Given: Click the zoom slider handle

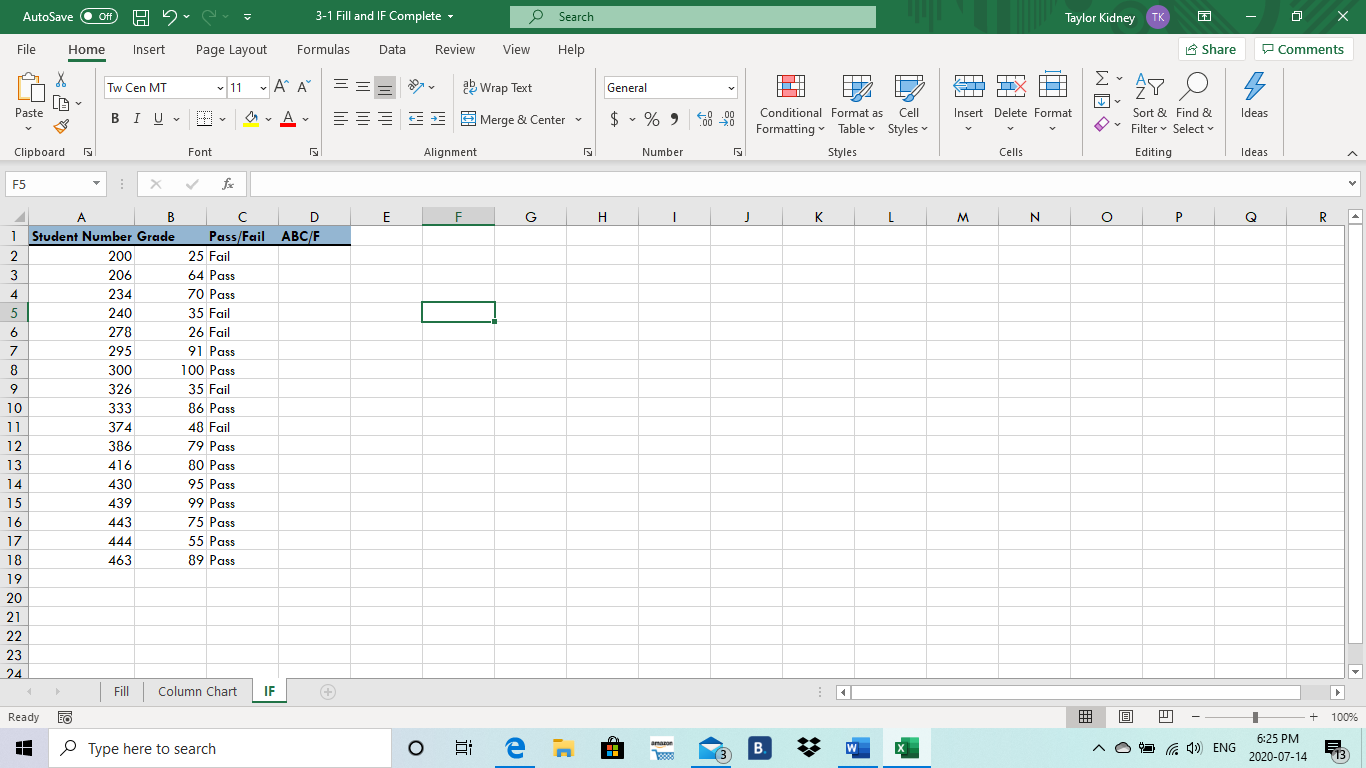Looking at the screenshot, I should [1255, 717].
